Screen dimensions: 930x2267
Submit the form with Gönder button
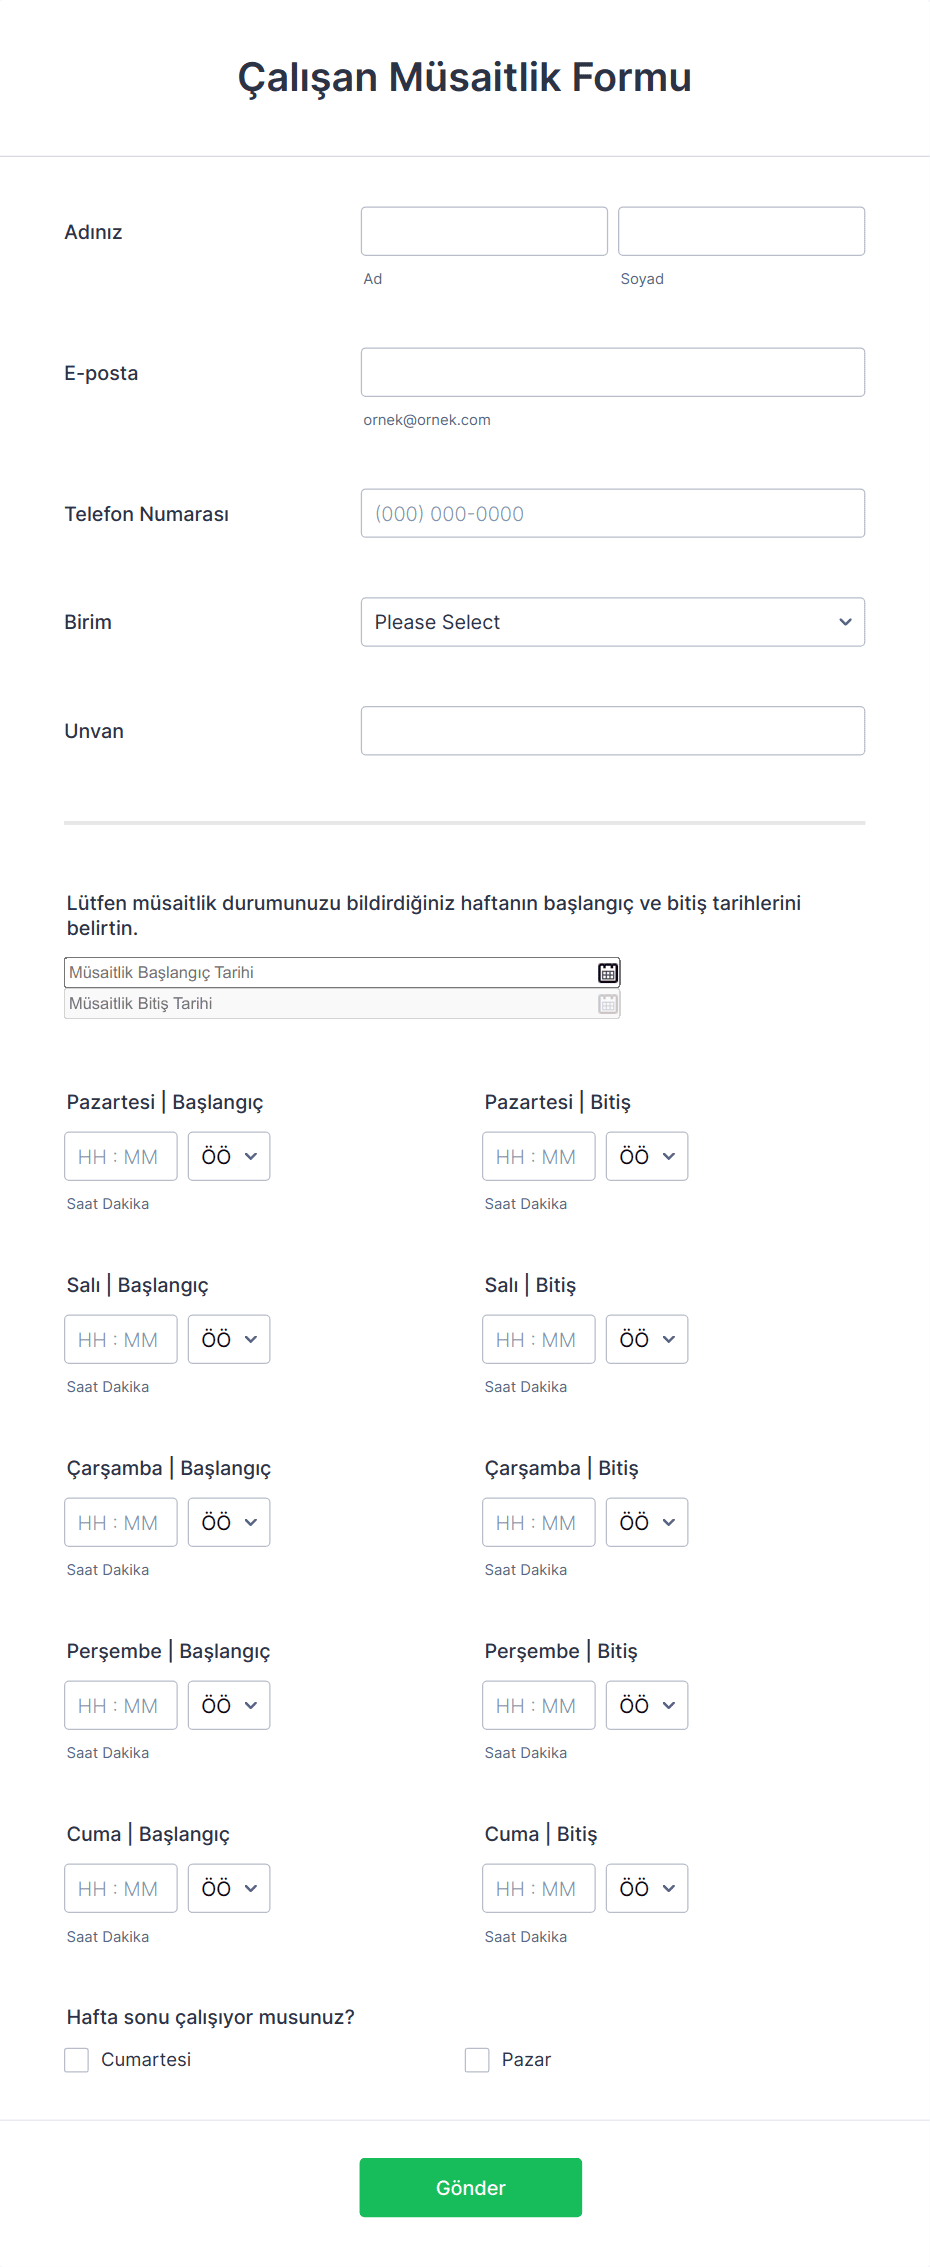(471, 2187)
